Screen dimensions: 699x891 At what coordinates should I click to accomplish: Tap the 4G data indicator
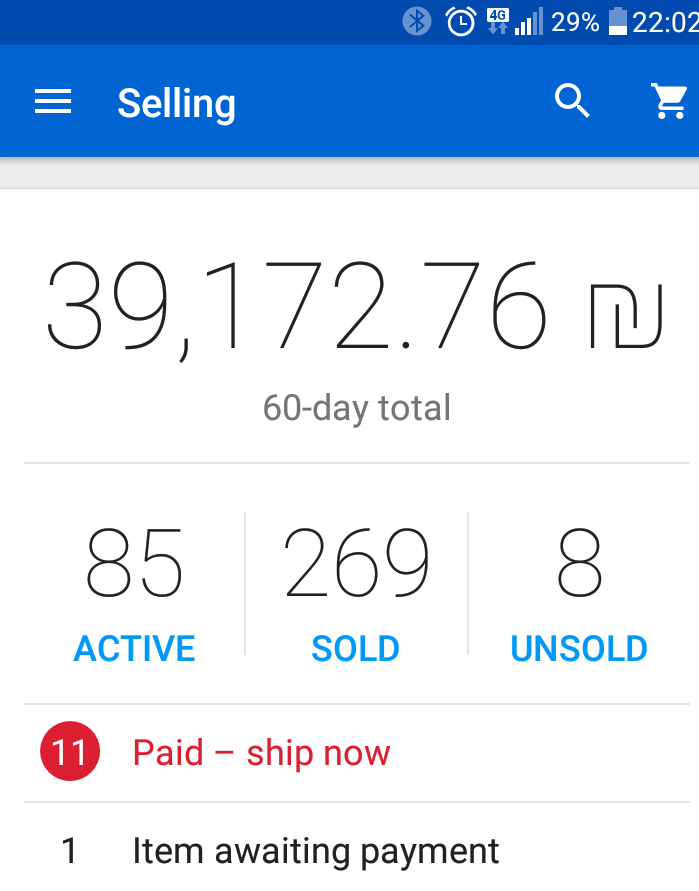pyautogui.click(x=498, y=20)
